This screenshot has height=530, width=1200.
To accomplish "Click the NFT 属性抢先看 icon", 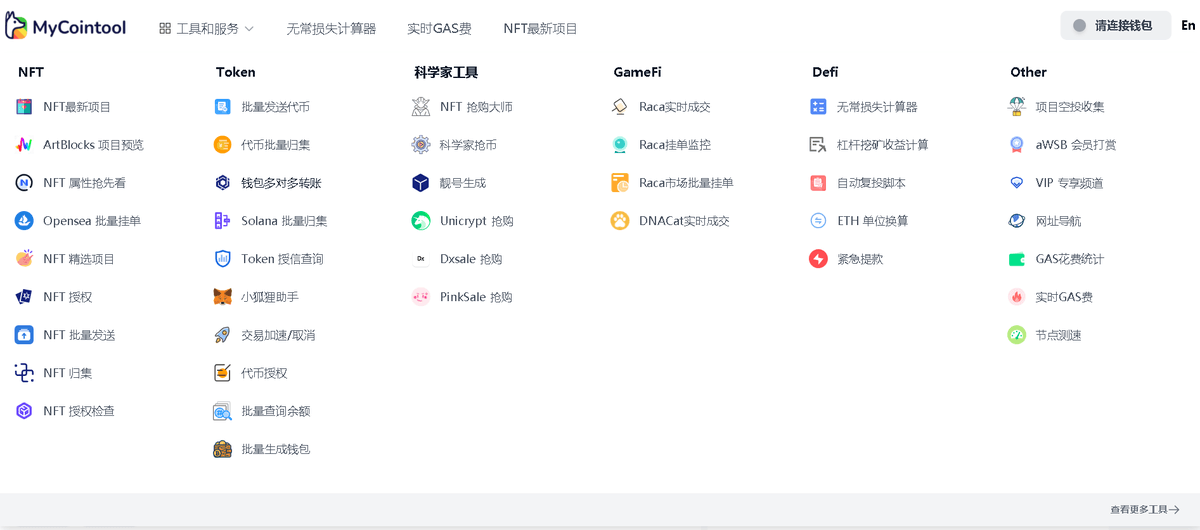I will coord(24,183).
